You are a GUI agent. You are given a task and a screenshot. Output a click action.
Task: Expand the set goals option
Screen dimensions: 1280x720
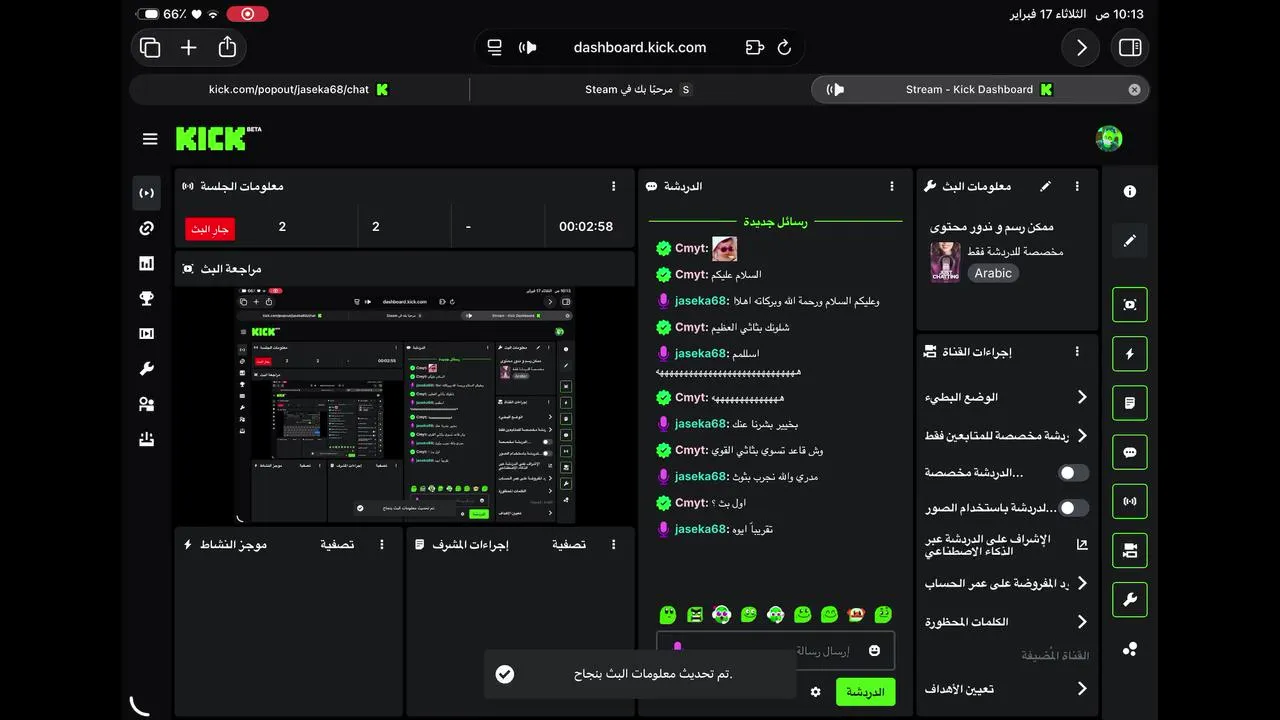pos(1006,688)
